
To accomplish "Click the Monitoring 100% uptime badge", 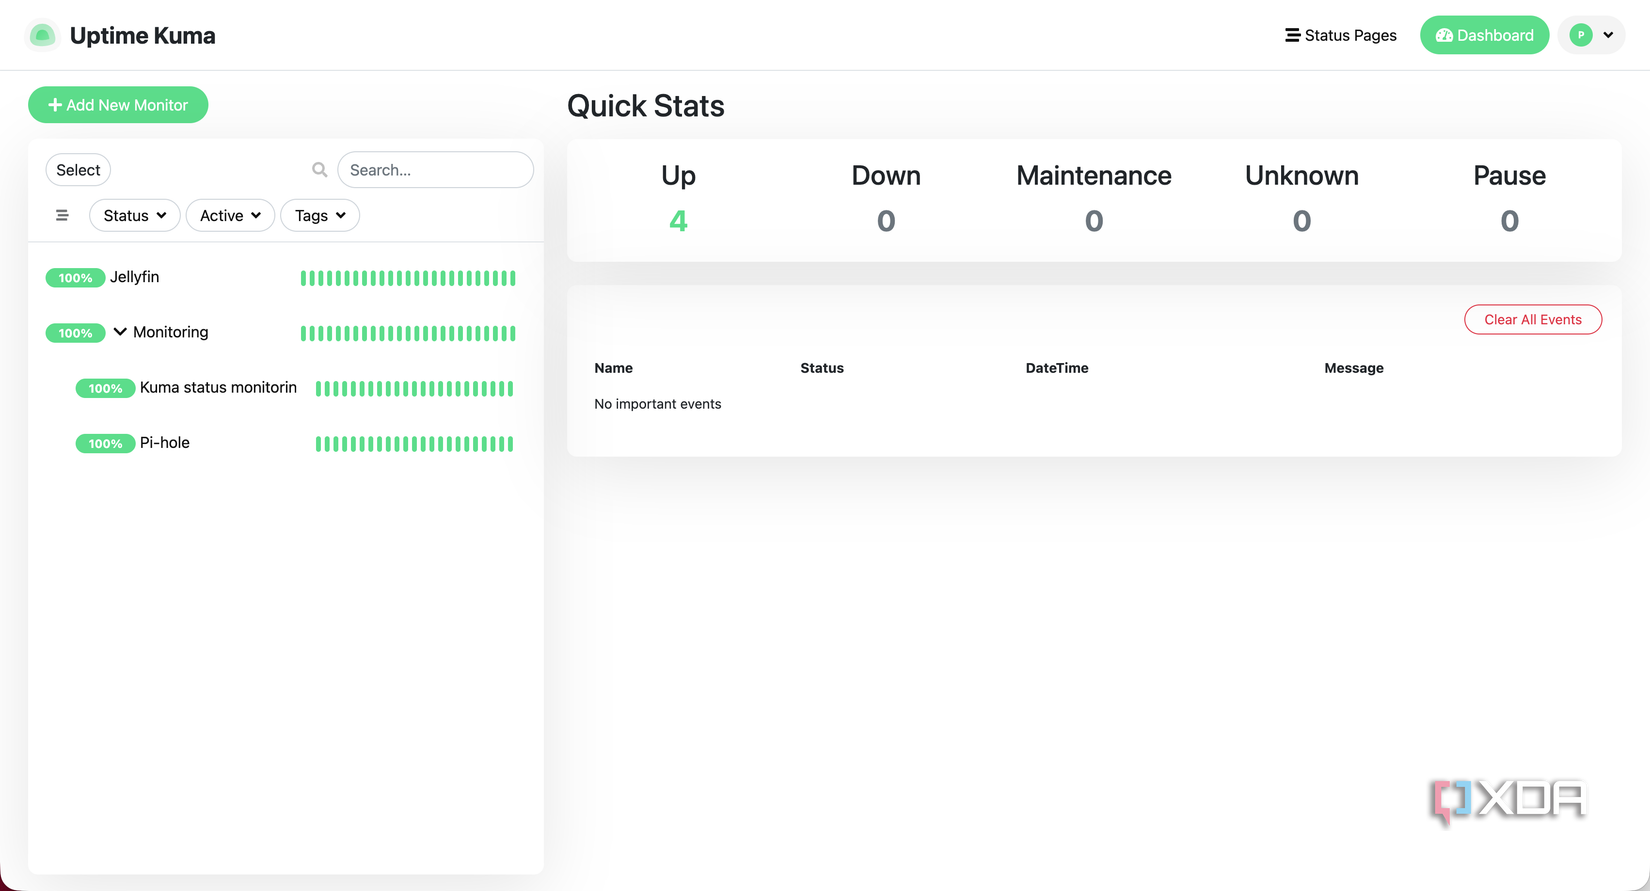I will [75, 333].
